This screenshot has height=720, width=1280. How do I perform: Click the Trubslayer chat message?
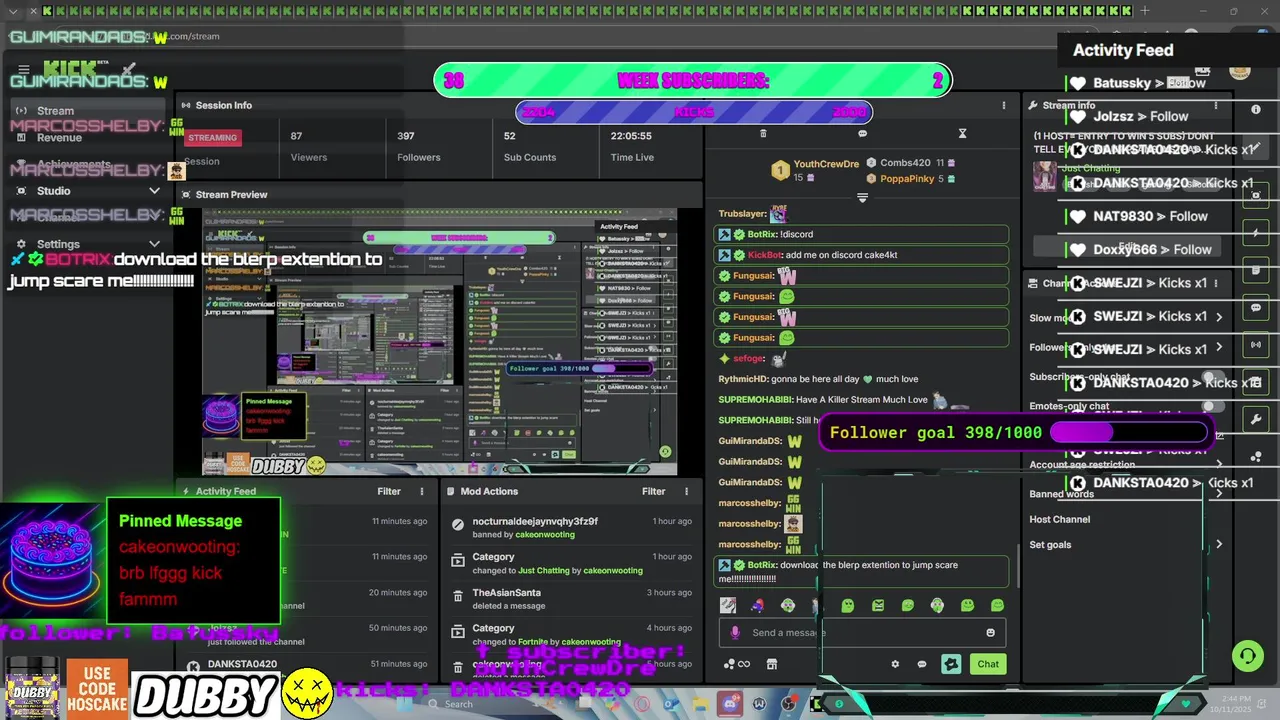click(x=753, y=213)
